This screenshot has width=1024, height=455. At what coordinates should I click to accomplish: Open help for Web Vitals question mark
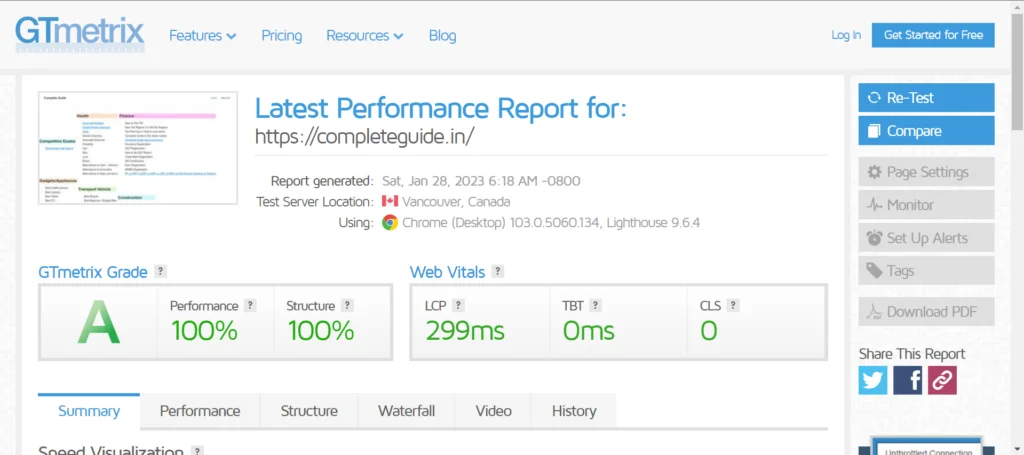pyautogui.click(x=498, y=272)
